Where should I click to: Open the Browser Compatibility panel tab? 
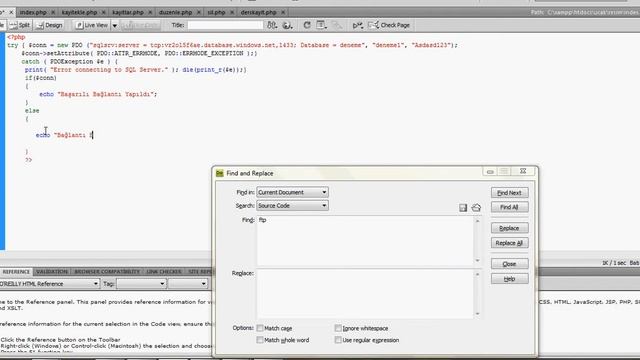pyautogui.click(x=107, y=272)
